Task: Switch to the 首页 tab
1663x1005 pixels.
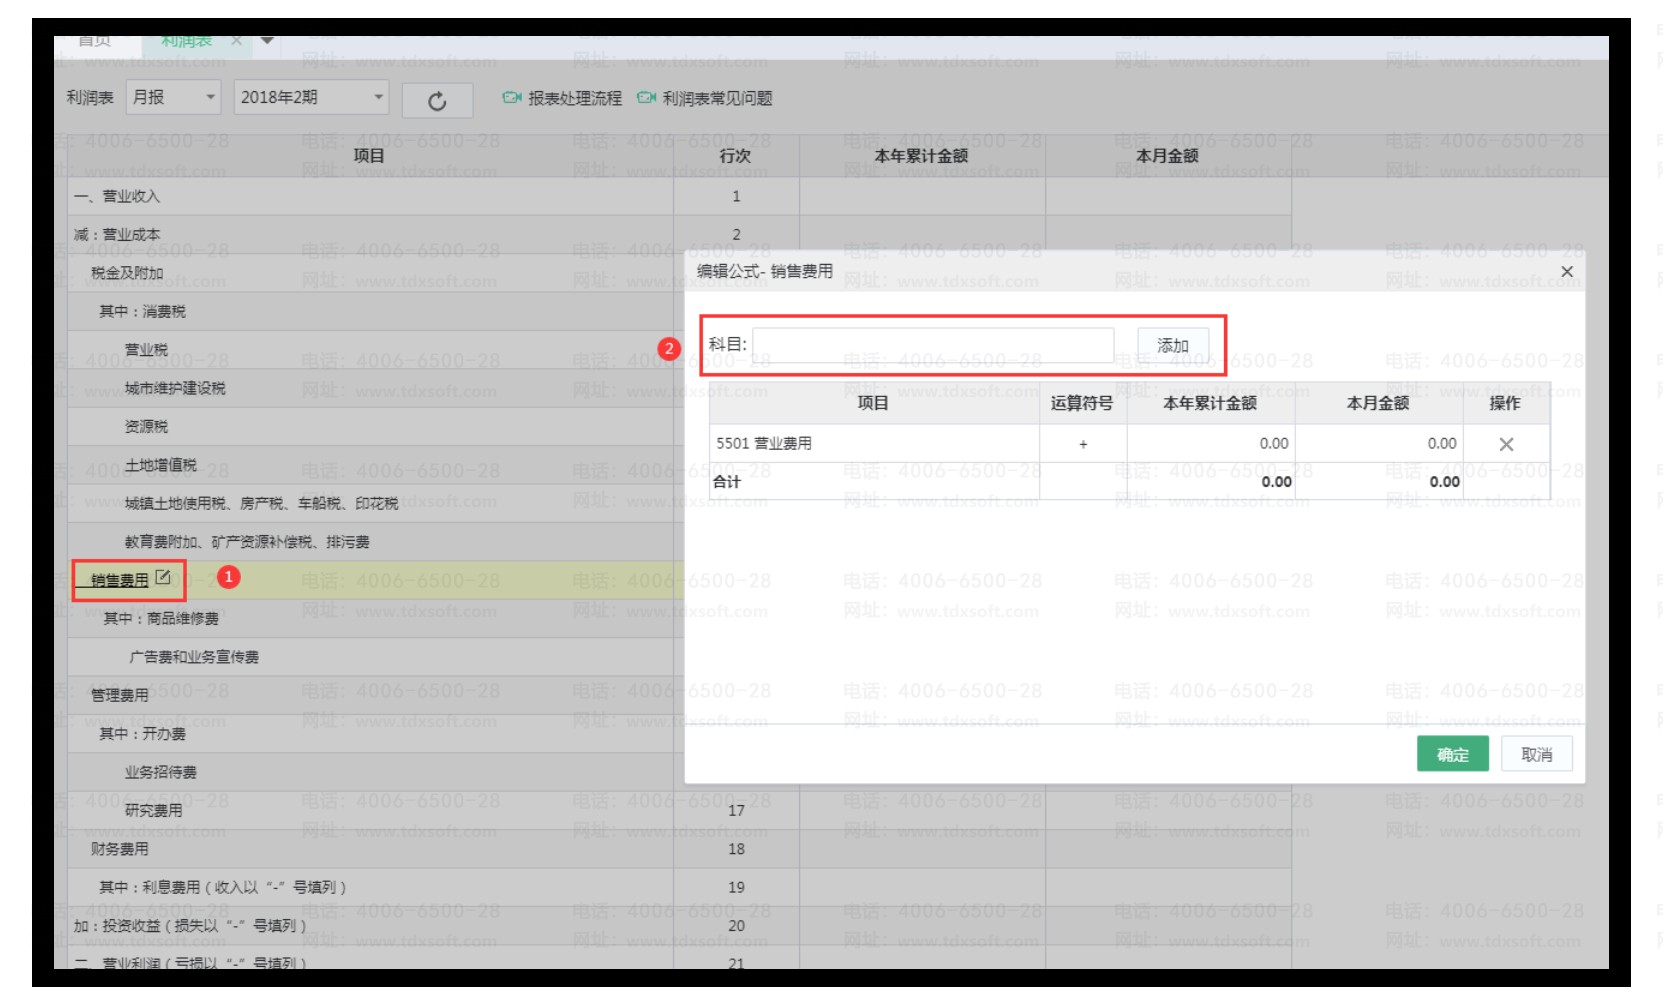Action: click(95, 41)
